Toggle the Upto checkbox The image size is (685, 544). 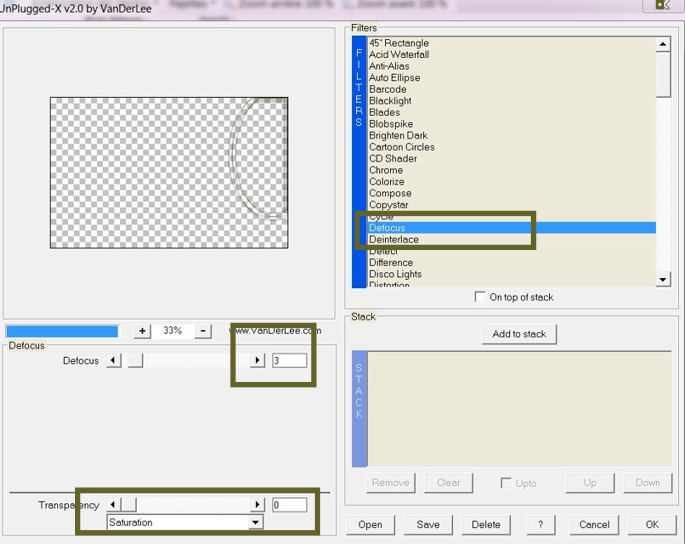[x=506, y=483]
